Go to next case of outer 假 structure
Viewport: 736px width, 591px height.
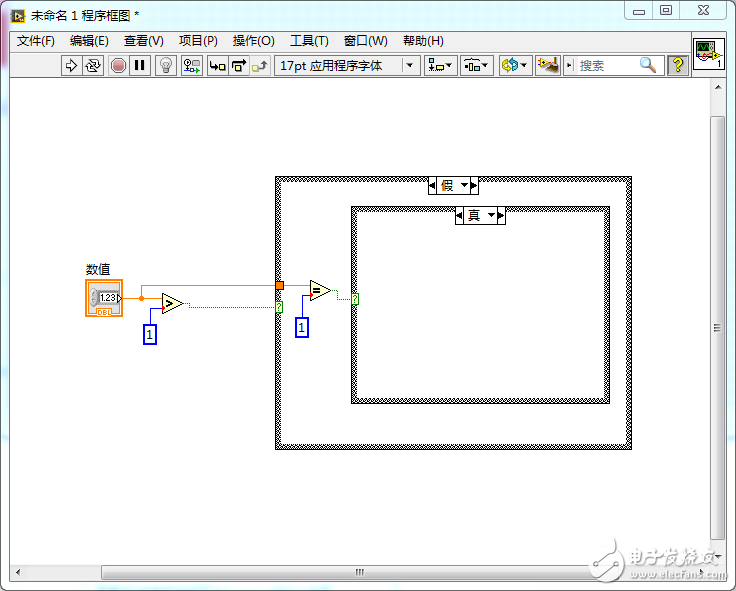click(x=474, y=185)
